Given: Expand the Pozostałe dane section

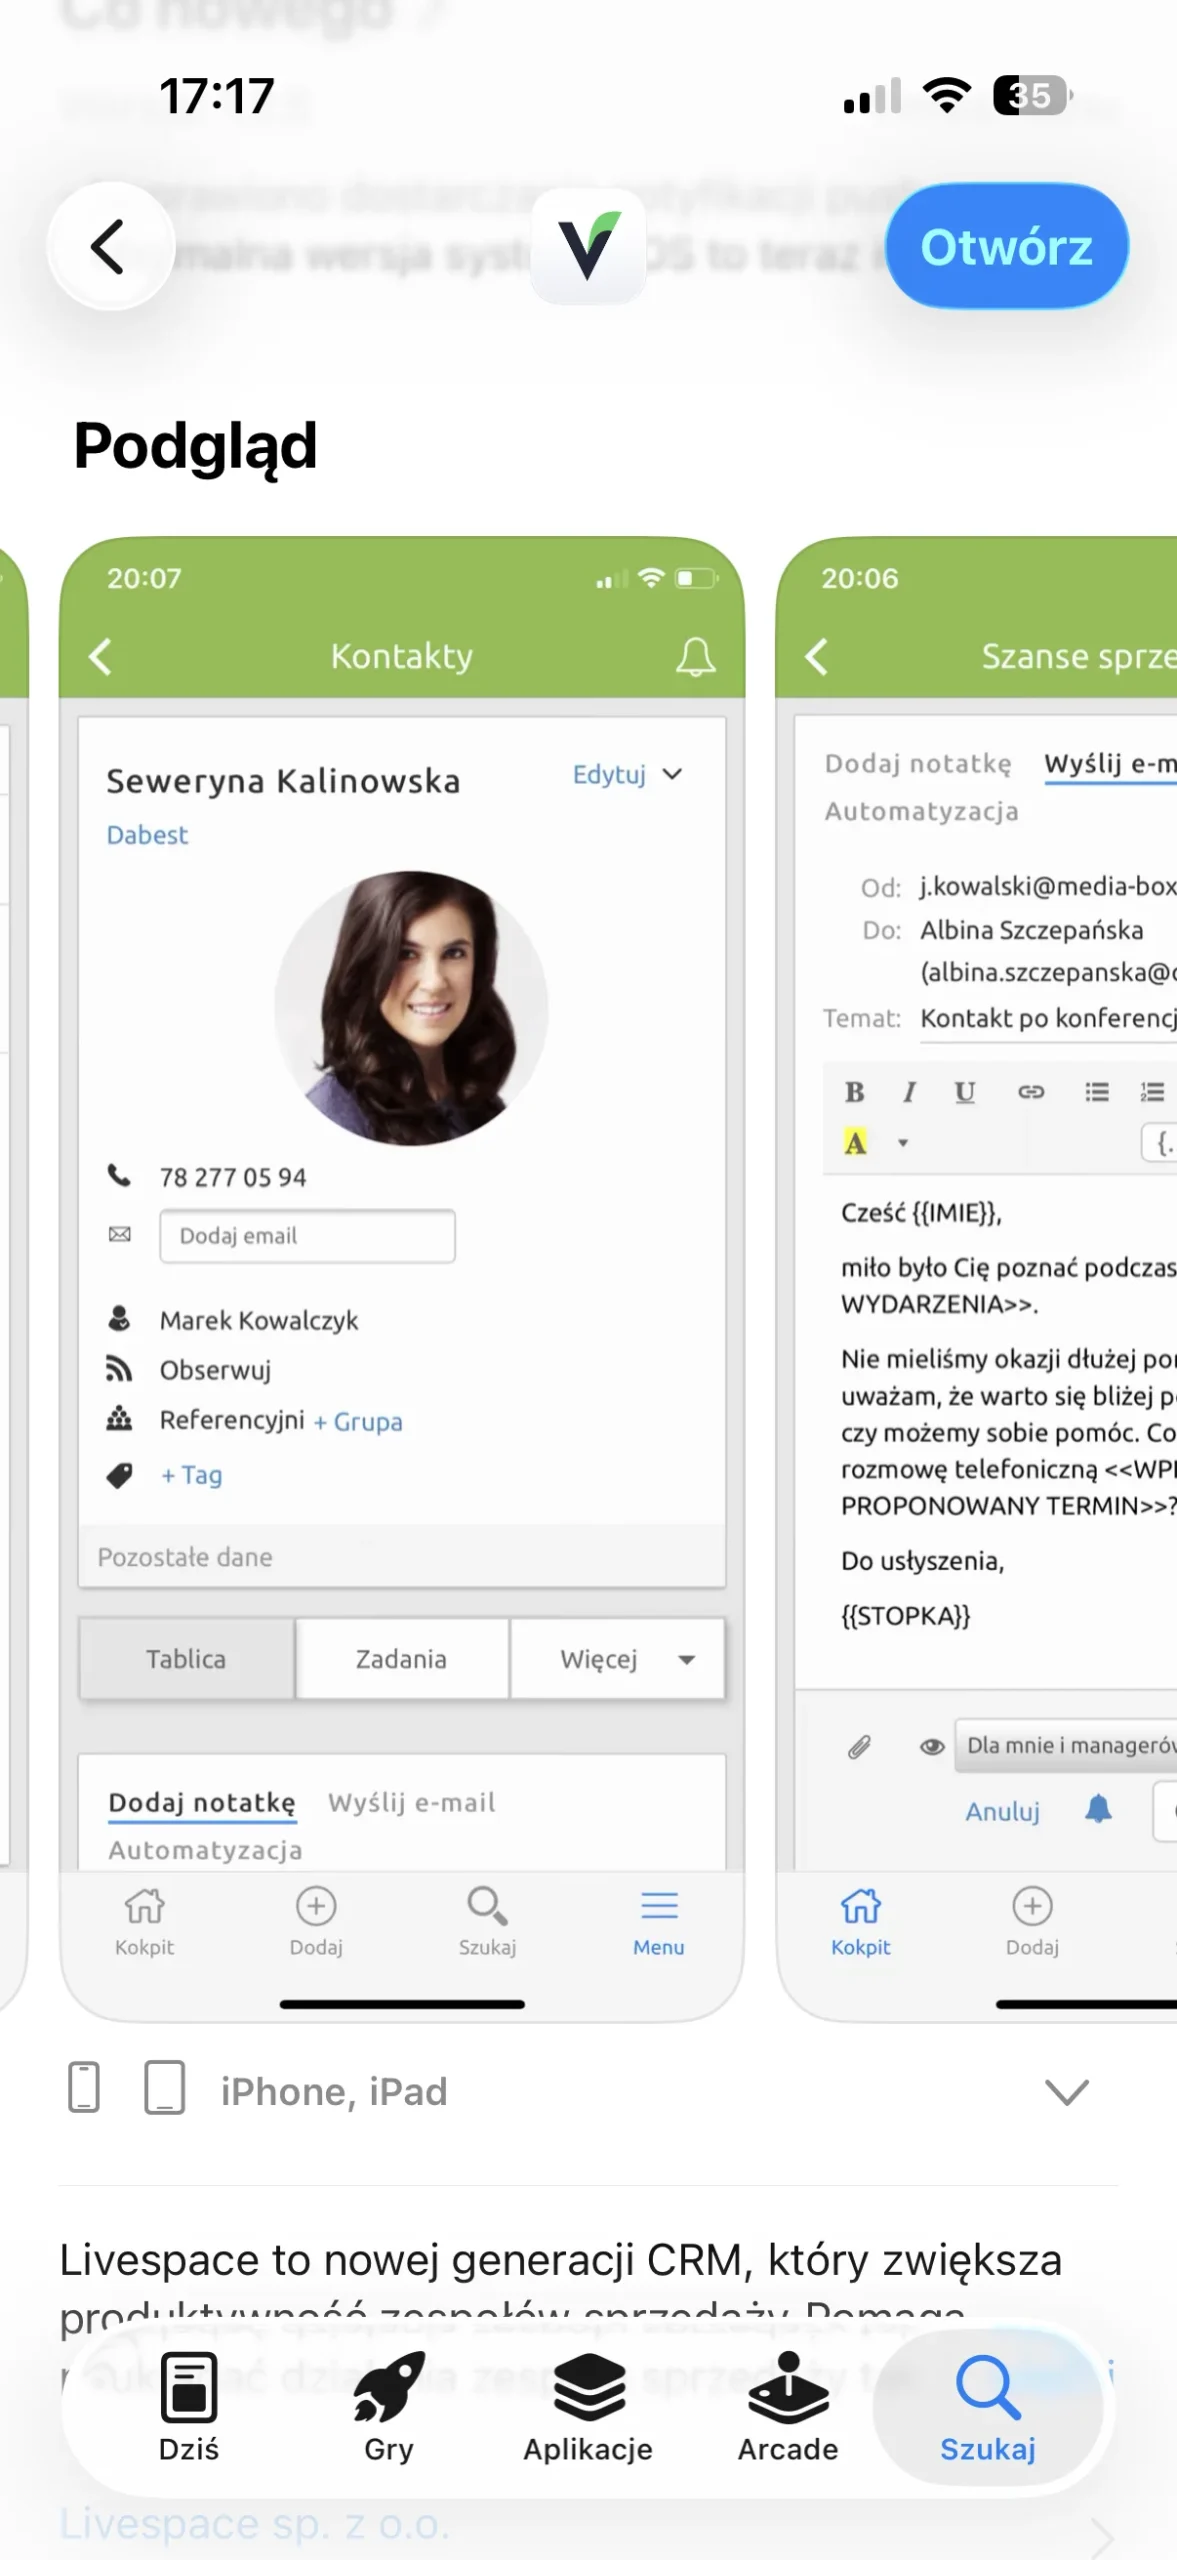Looking at the screenshot, I should click(x=402, y=1557).
